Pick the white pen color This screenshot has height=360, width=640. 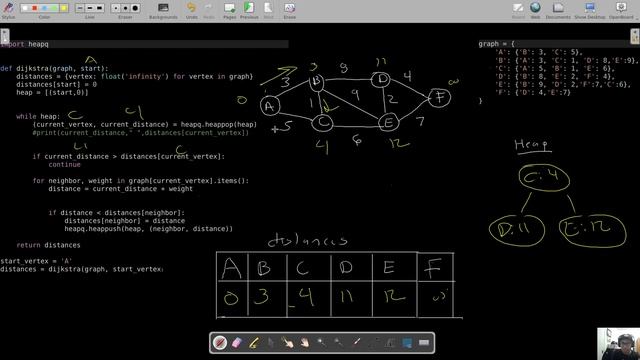(25, 8)
